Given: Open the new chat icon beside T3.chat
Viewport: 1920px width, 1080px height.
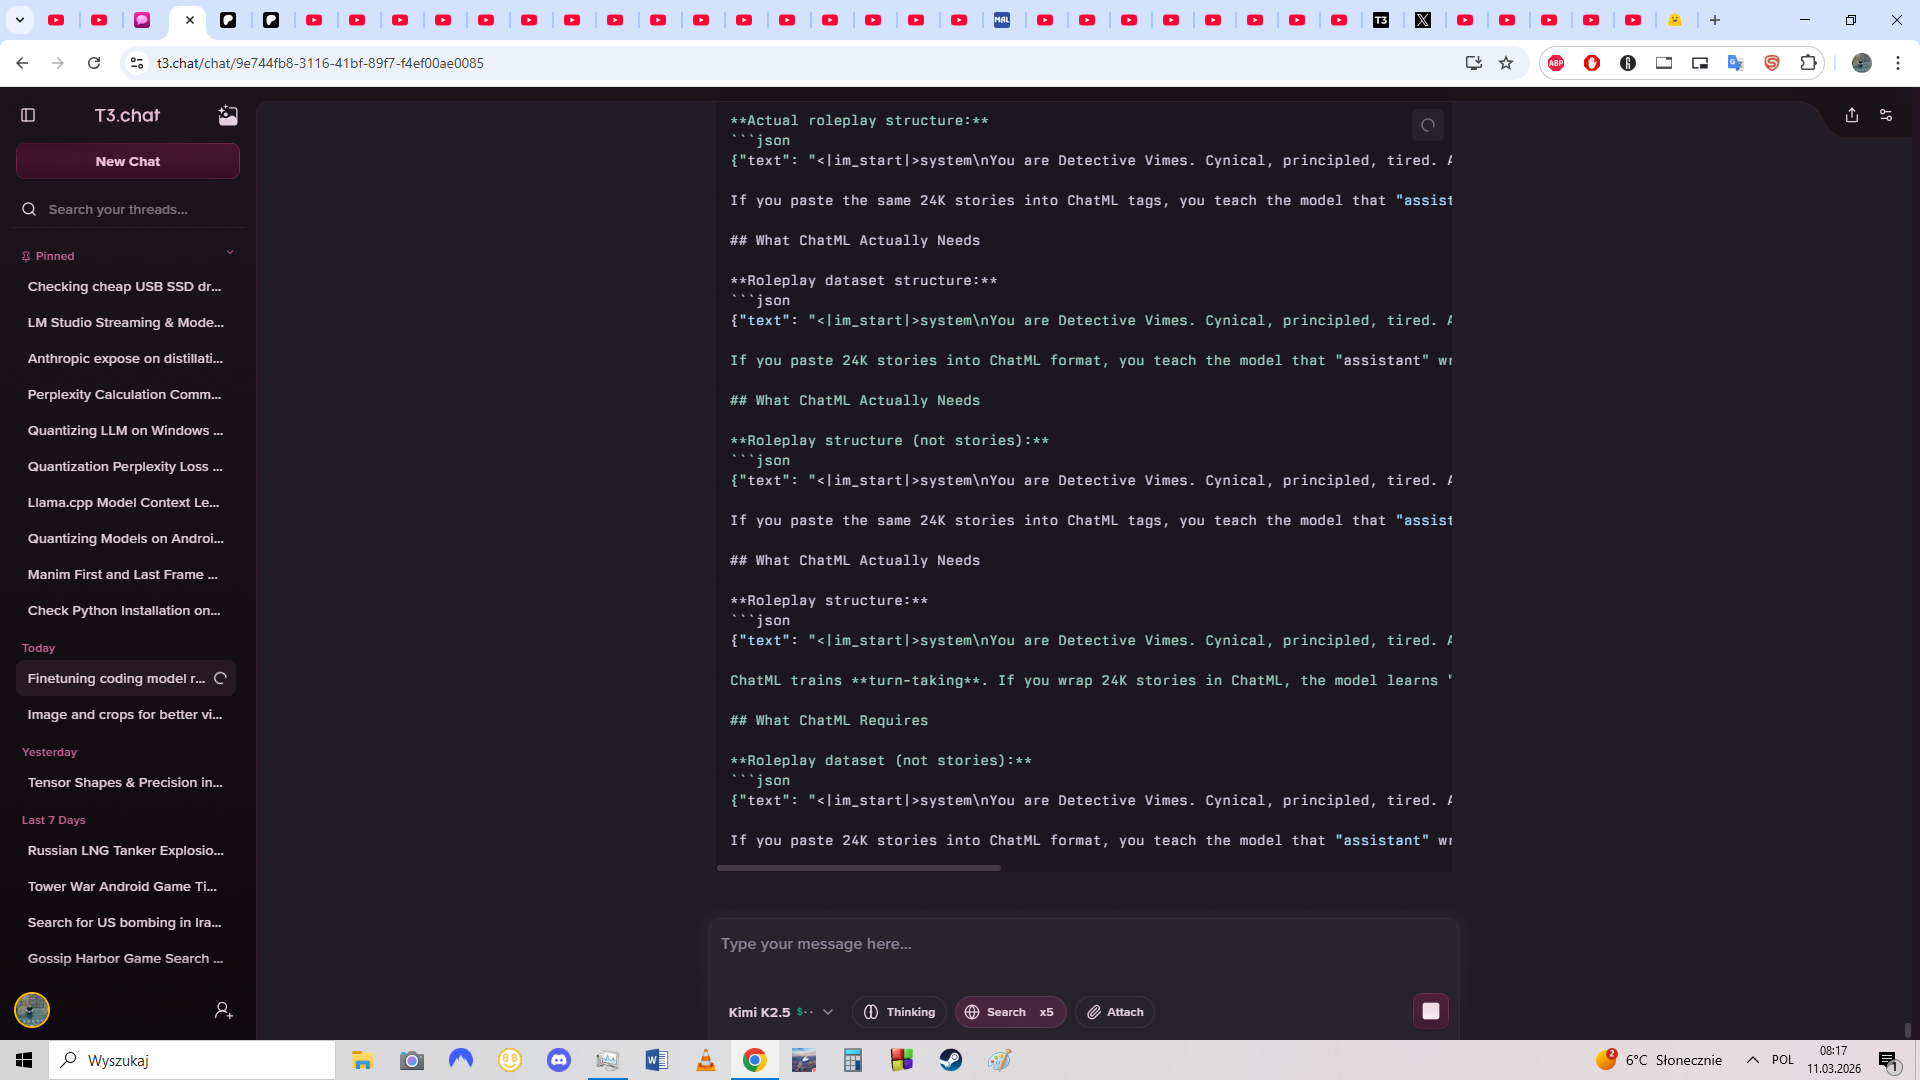Looking at the screenshot, I should [228, 115].
